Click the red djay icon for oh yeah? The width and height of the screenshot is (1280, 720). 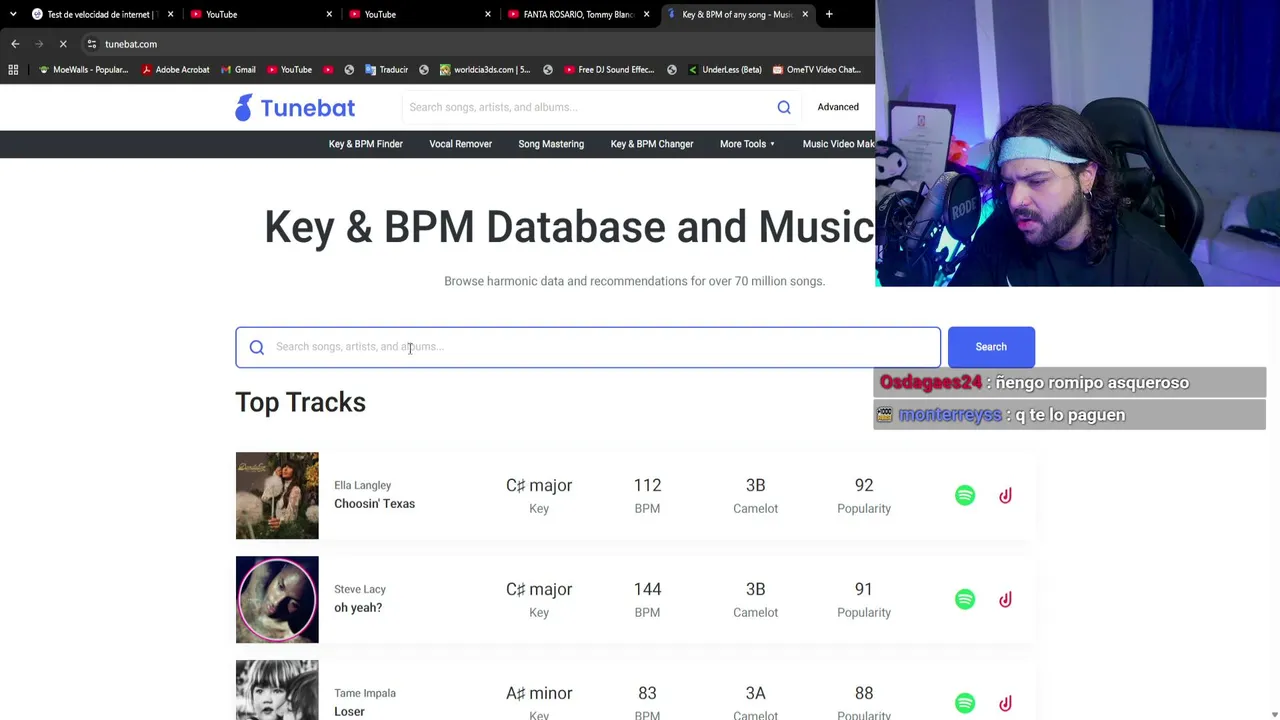pyautogui.click(x=1005, y=600)
